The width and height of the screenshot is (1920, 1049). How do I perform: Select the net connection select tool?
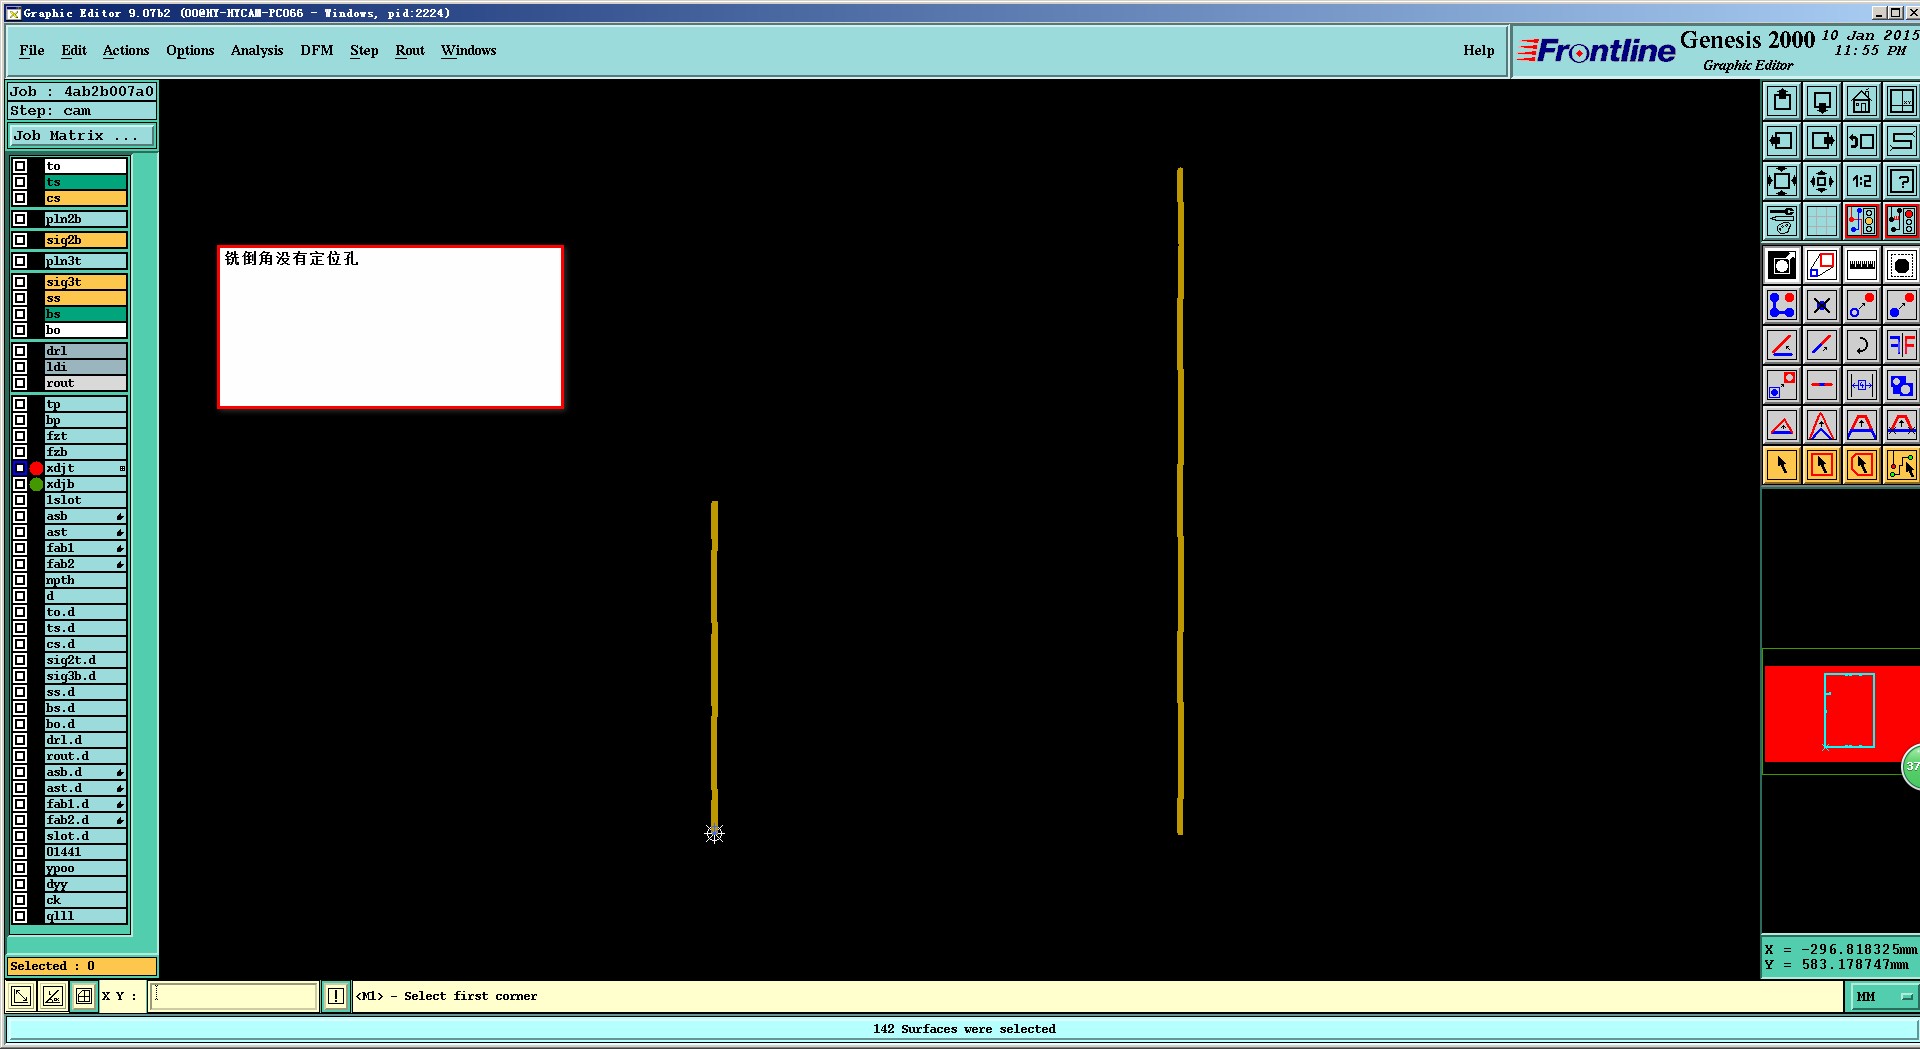click(1901, 465)
